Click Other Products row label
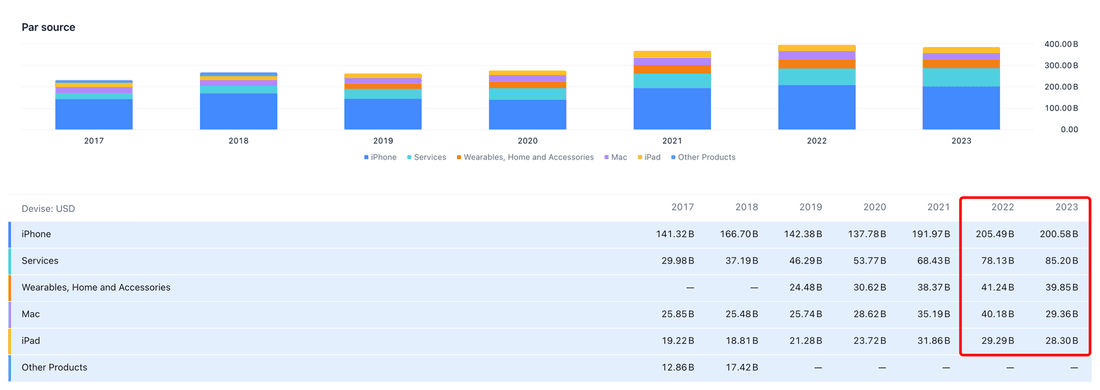Viewport: 1100px width, 390px height. click(54, 368)
